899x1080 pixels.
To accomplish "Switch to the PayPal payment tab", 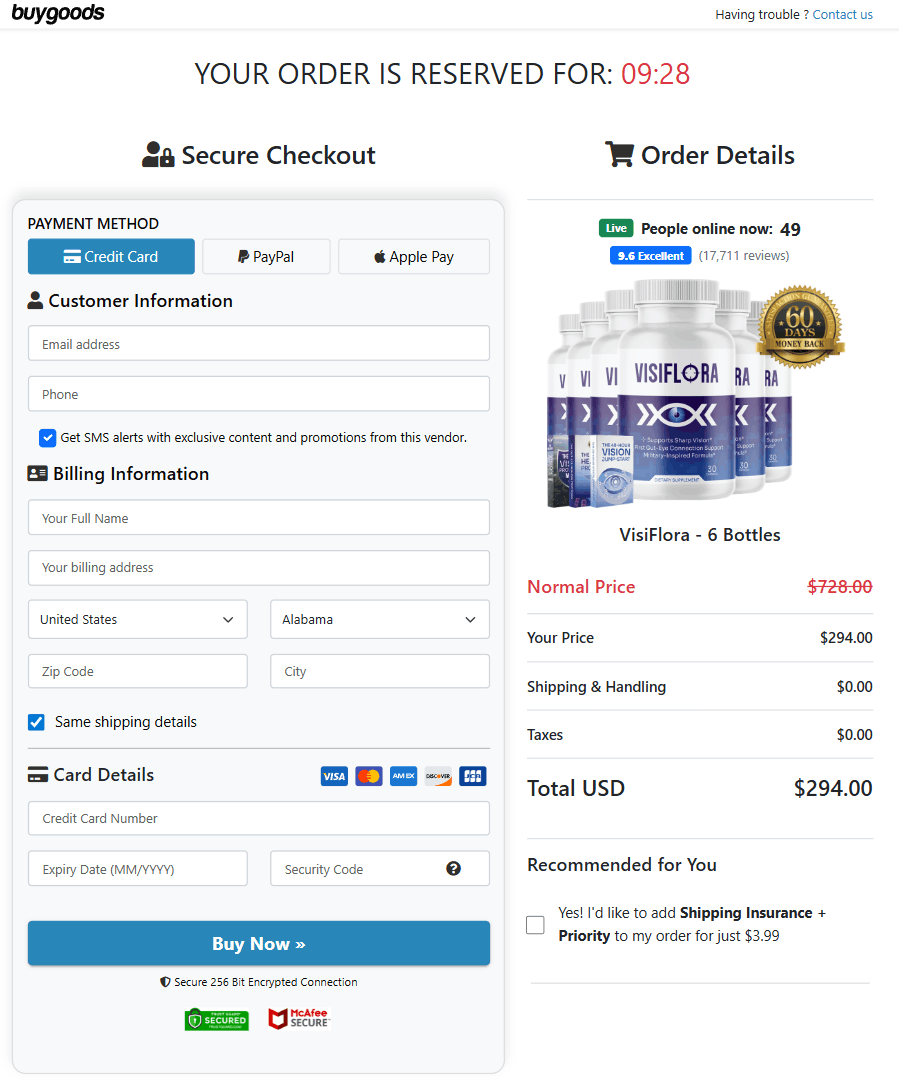I will click(266, 256).
